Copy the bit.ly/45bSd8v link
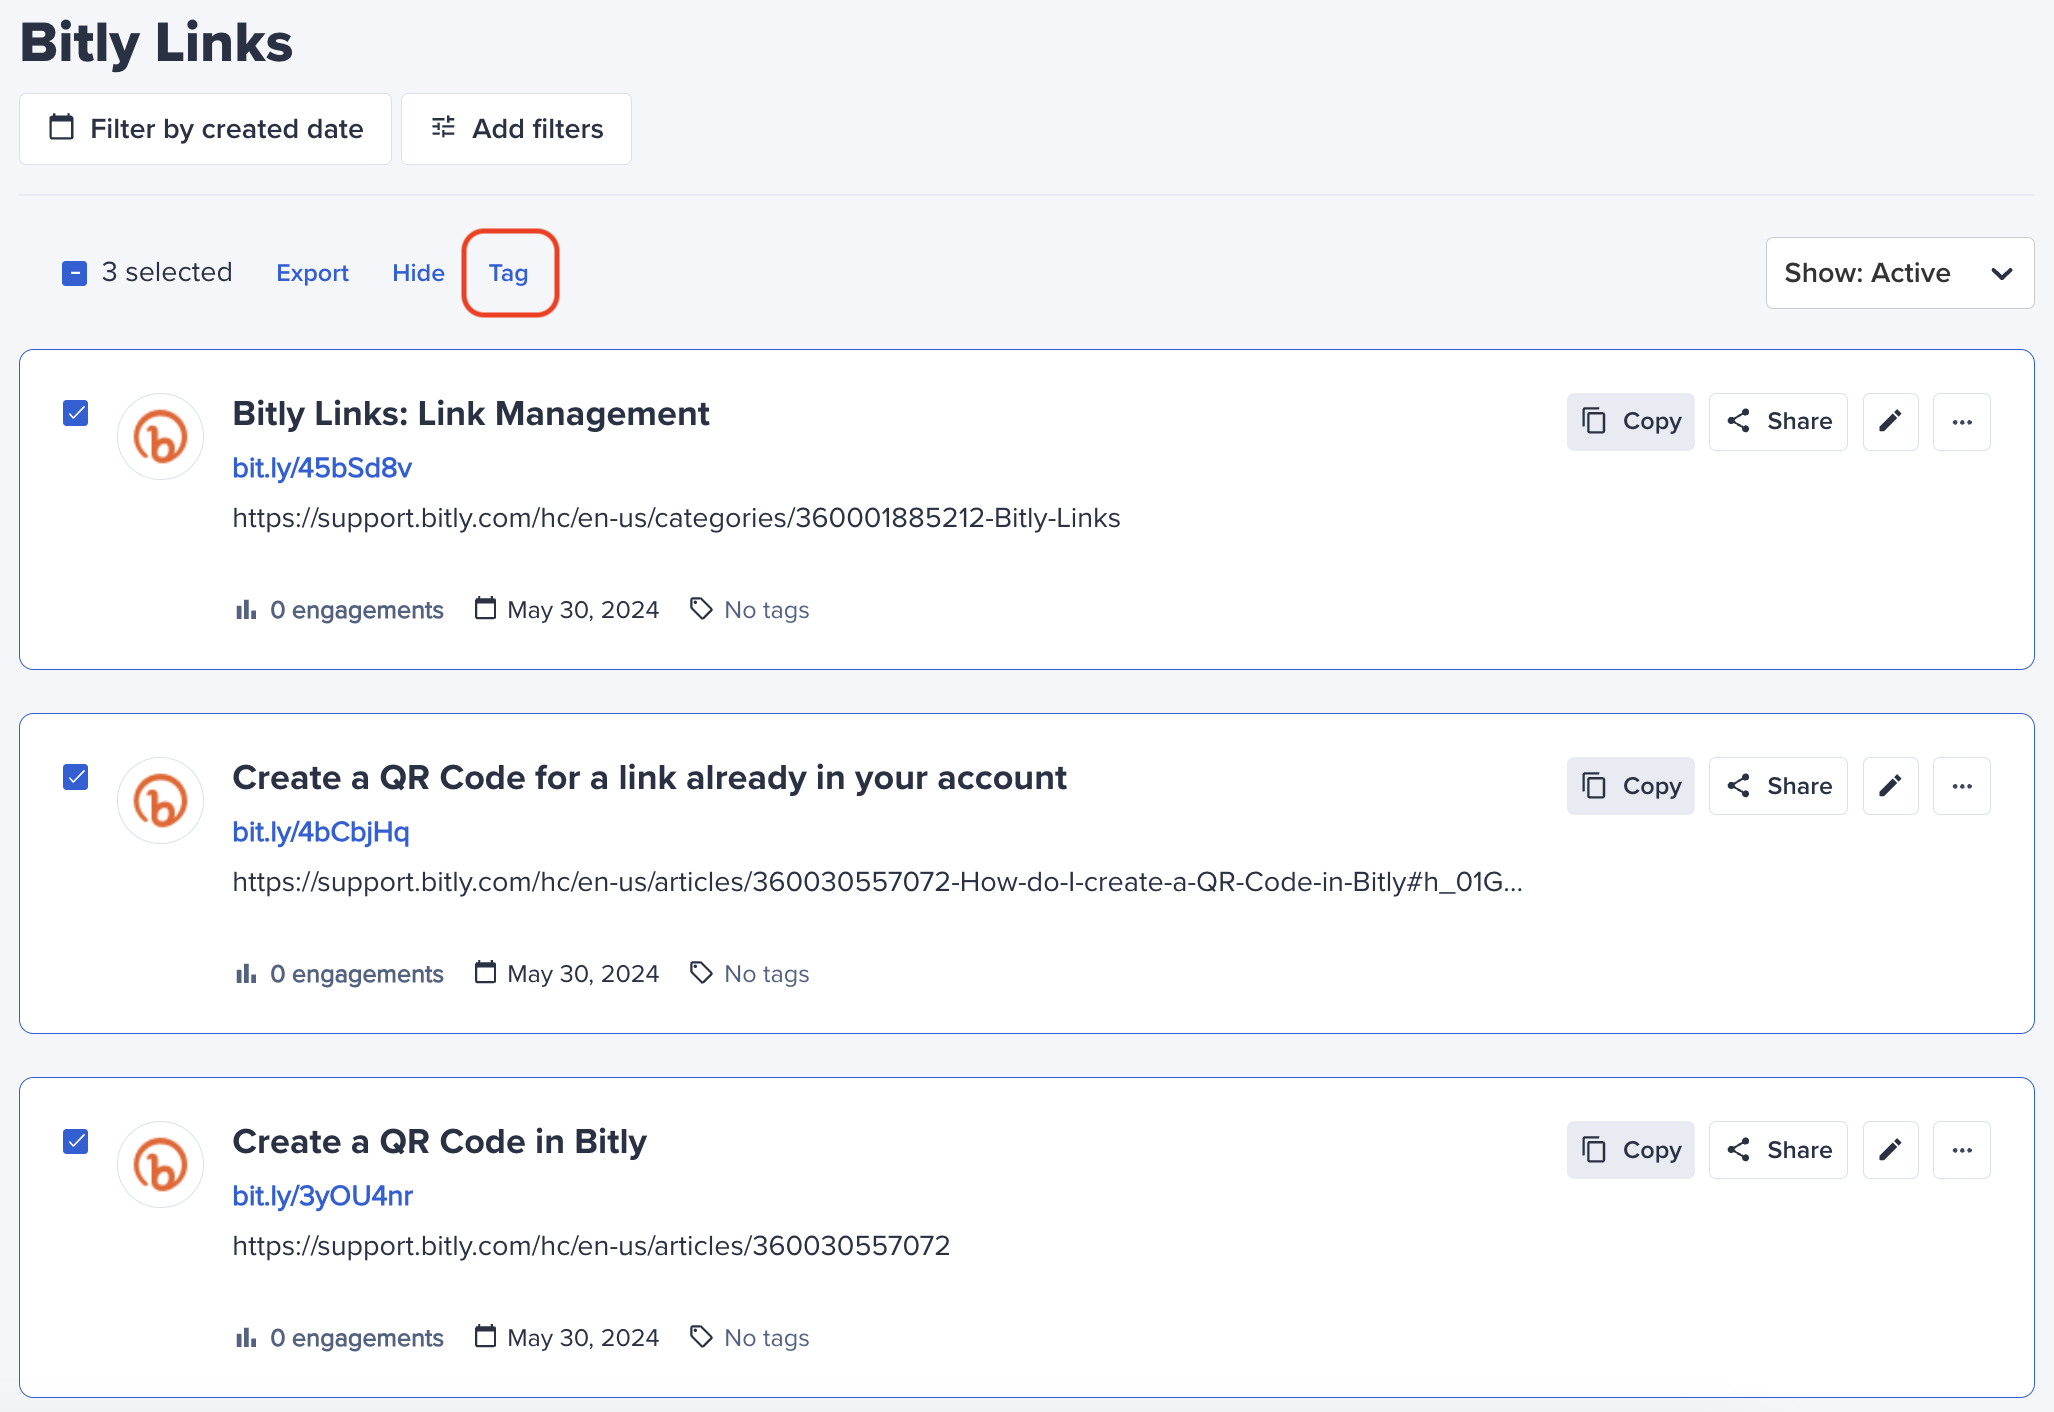Screen dimensions: 2054x1412 click(x=1631, y=422)
